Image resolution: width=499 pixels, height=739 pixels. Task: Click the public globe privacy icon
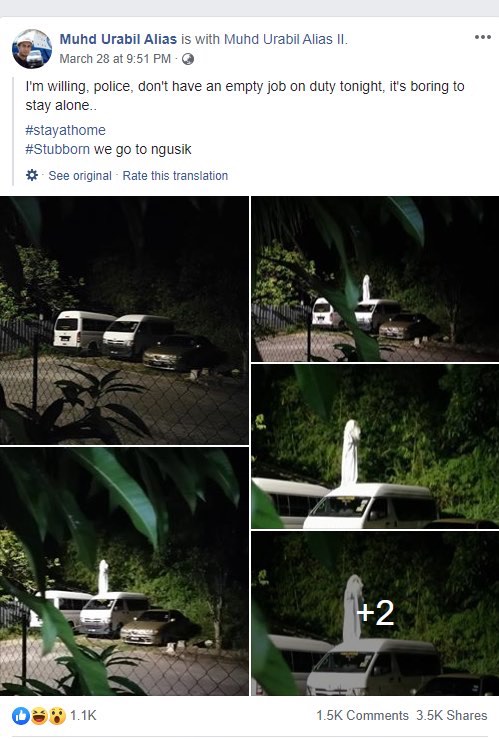pyautogui.click(x=188, y=59)
